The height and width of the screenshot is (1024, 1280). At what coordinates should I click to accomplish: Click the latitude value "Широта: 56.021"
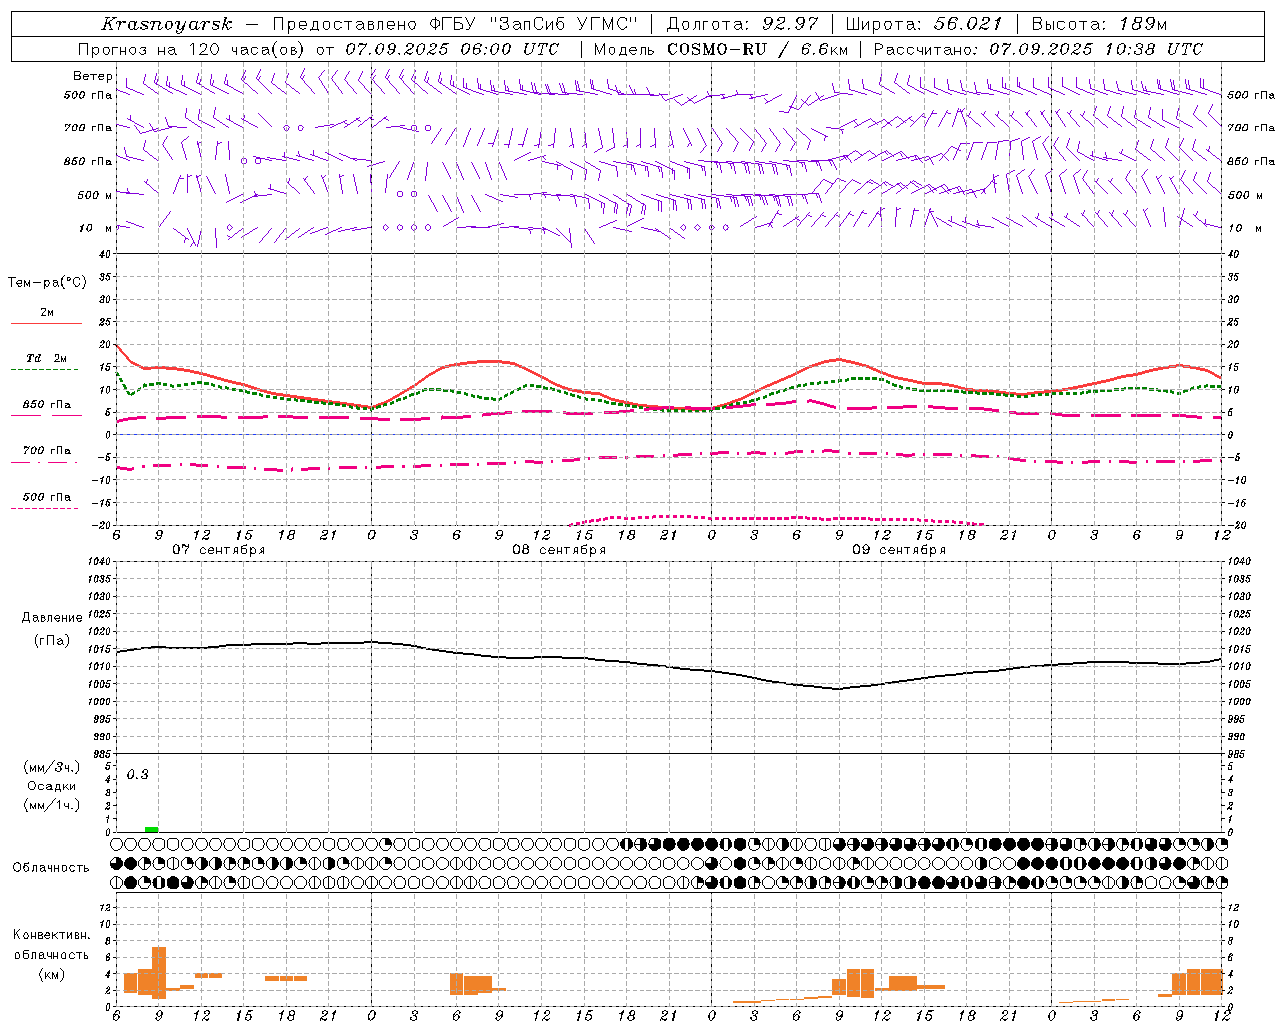[x=923, y=24]
